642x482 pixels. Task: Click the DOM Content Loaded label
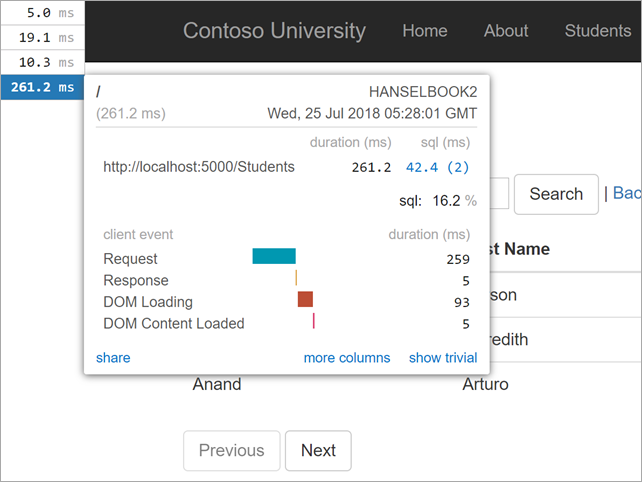tap(174, 324)
